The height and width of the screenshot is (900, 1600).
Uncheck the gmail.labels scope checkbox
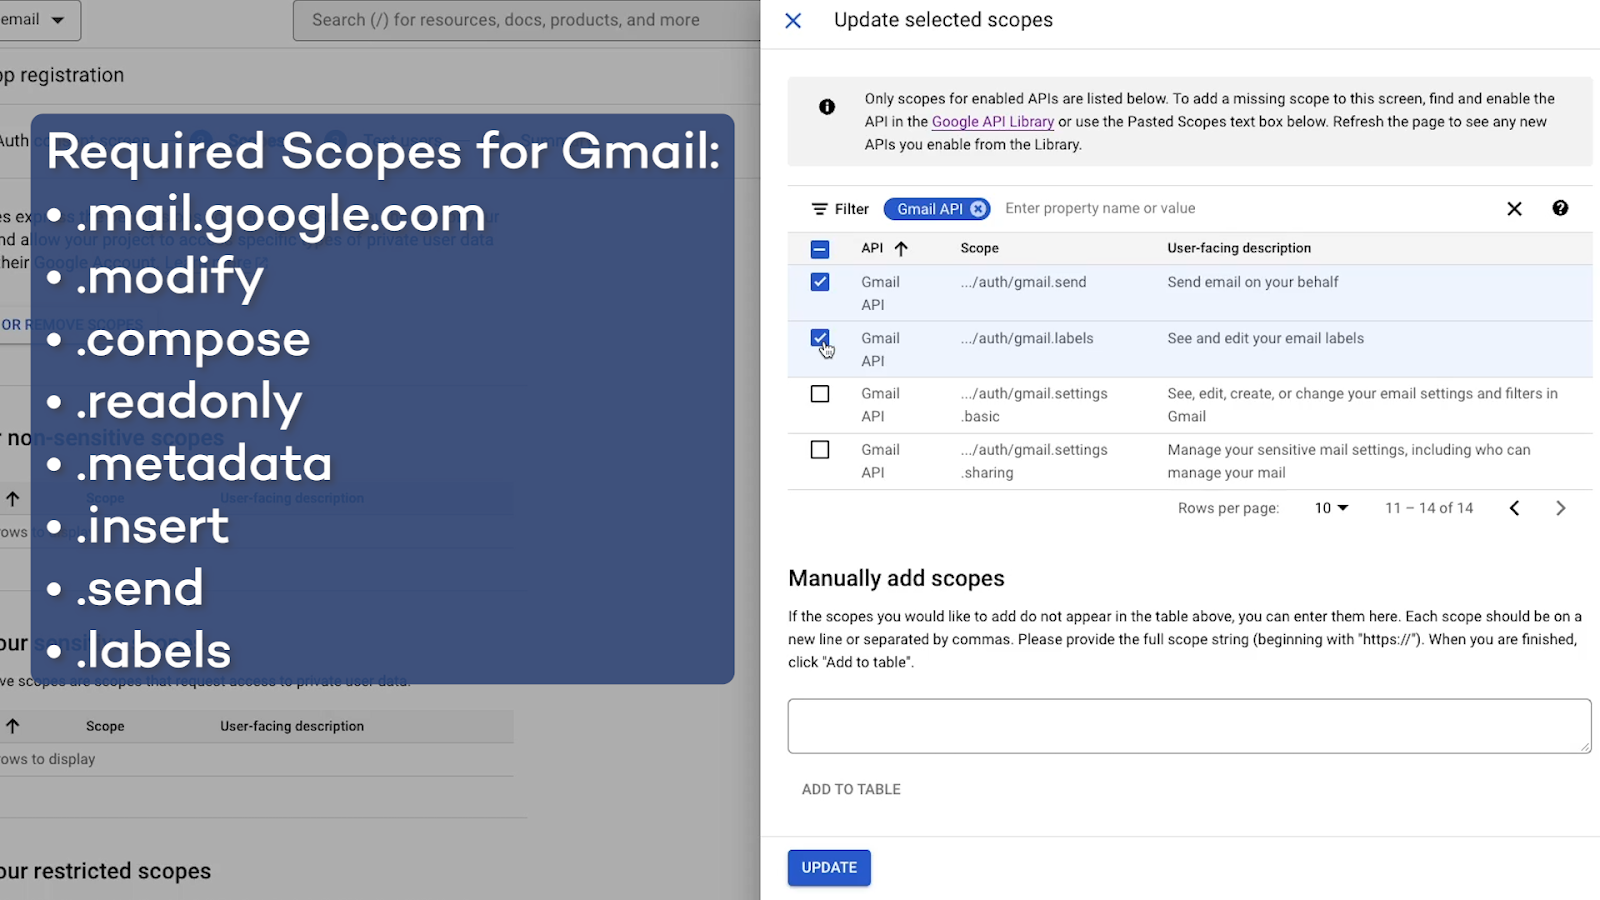[x=820, y=338]
